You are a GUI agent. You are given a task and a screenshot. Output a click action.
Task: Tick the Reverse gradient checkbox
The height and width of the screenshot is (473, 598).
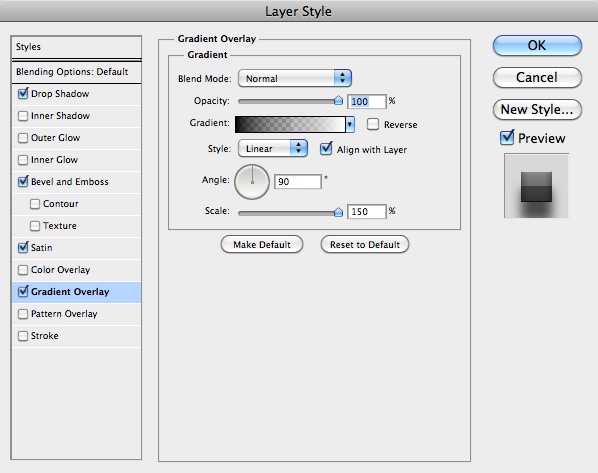click(x=373, y=124)
